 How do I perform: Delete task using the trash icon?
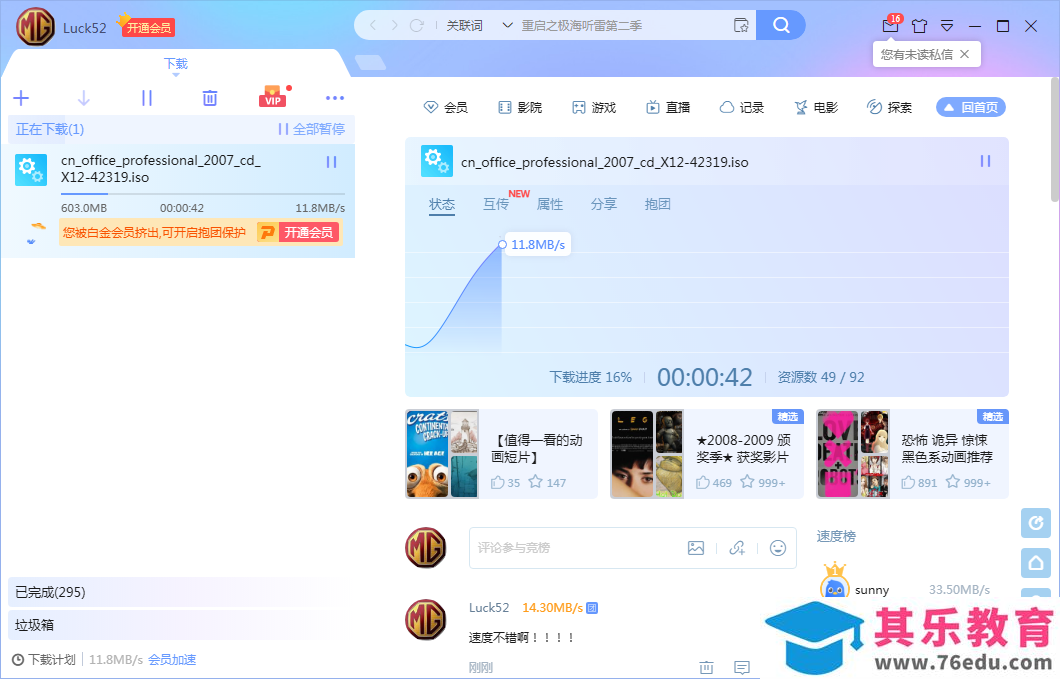pyautogui.click(x=210, y=98)
